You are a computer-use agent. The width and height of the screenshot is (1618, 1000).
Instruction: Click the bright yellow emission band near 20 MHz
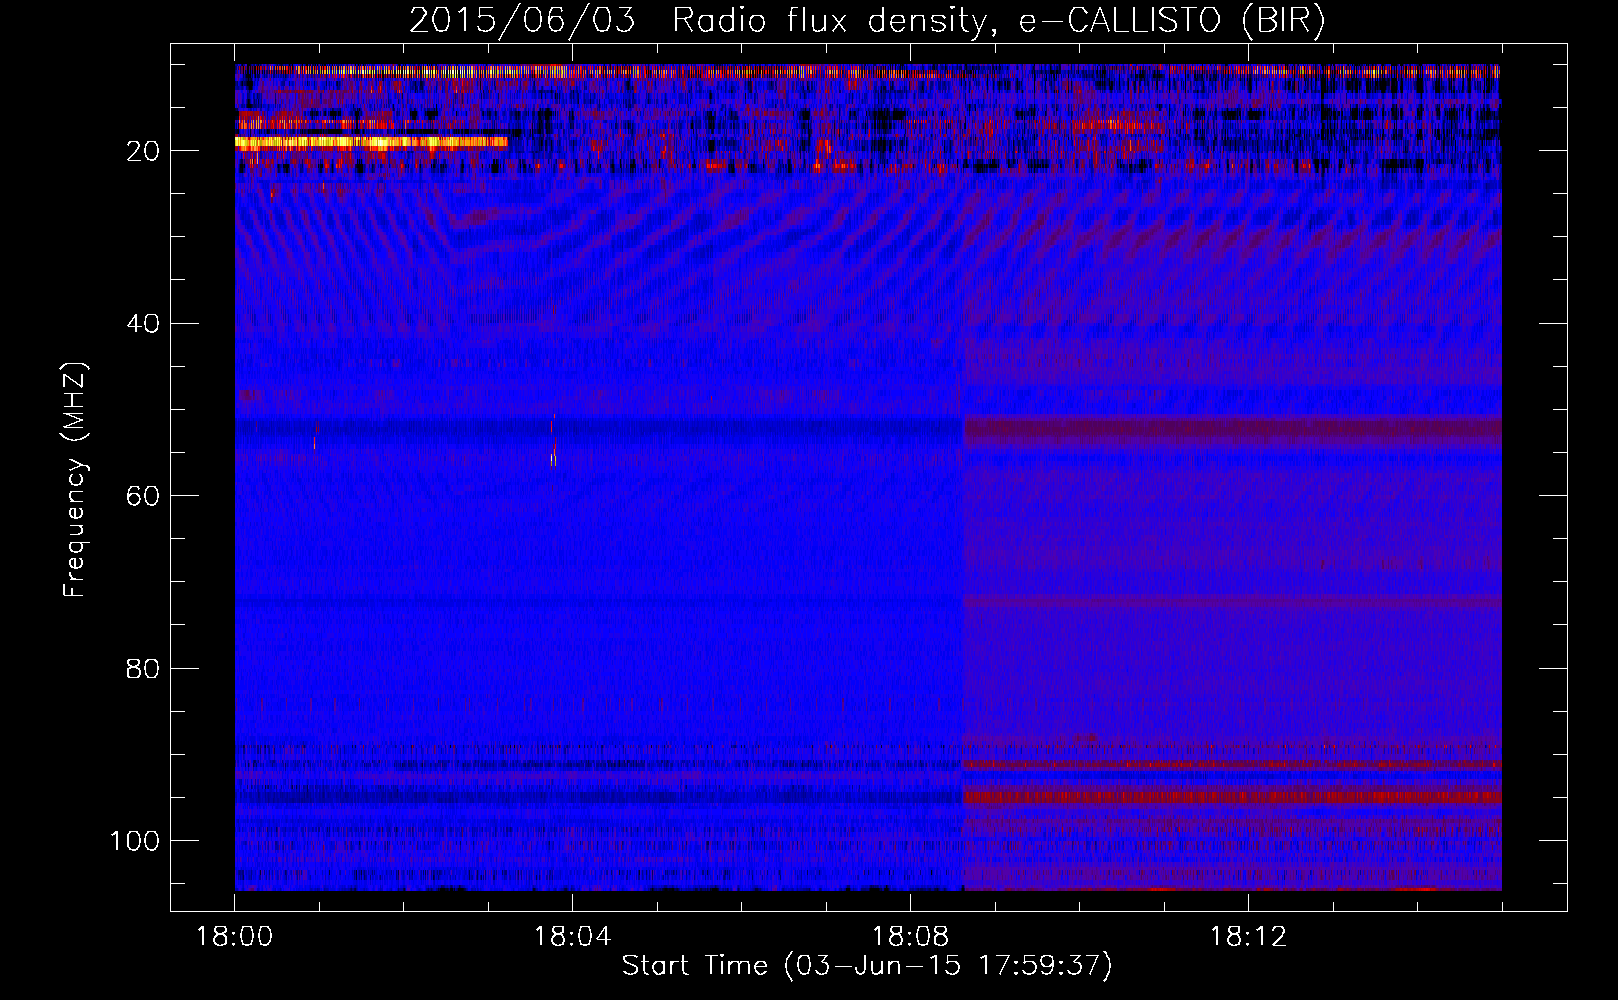click(371, 143)
